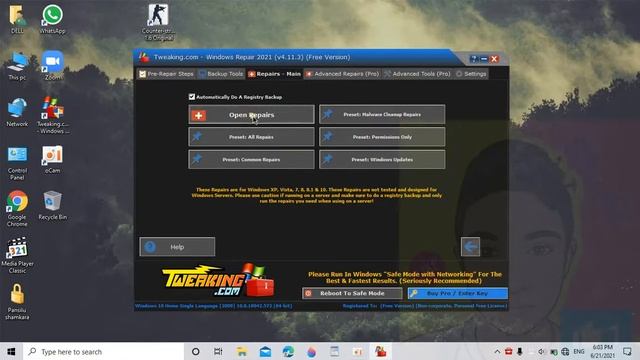
Task: Click the Windows Repair taskbar icon
Action: click(x=380, y=351)
